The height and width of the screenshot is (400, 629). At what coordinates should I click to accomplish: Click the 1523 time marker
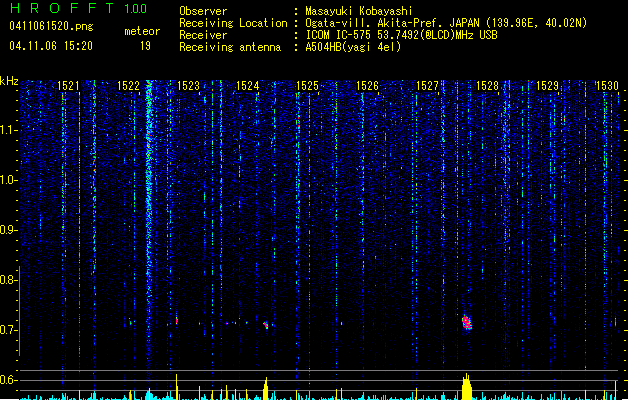pyautogui.click(x=188, y=86)
